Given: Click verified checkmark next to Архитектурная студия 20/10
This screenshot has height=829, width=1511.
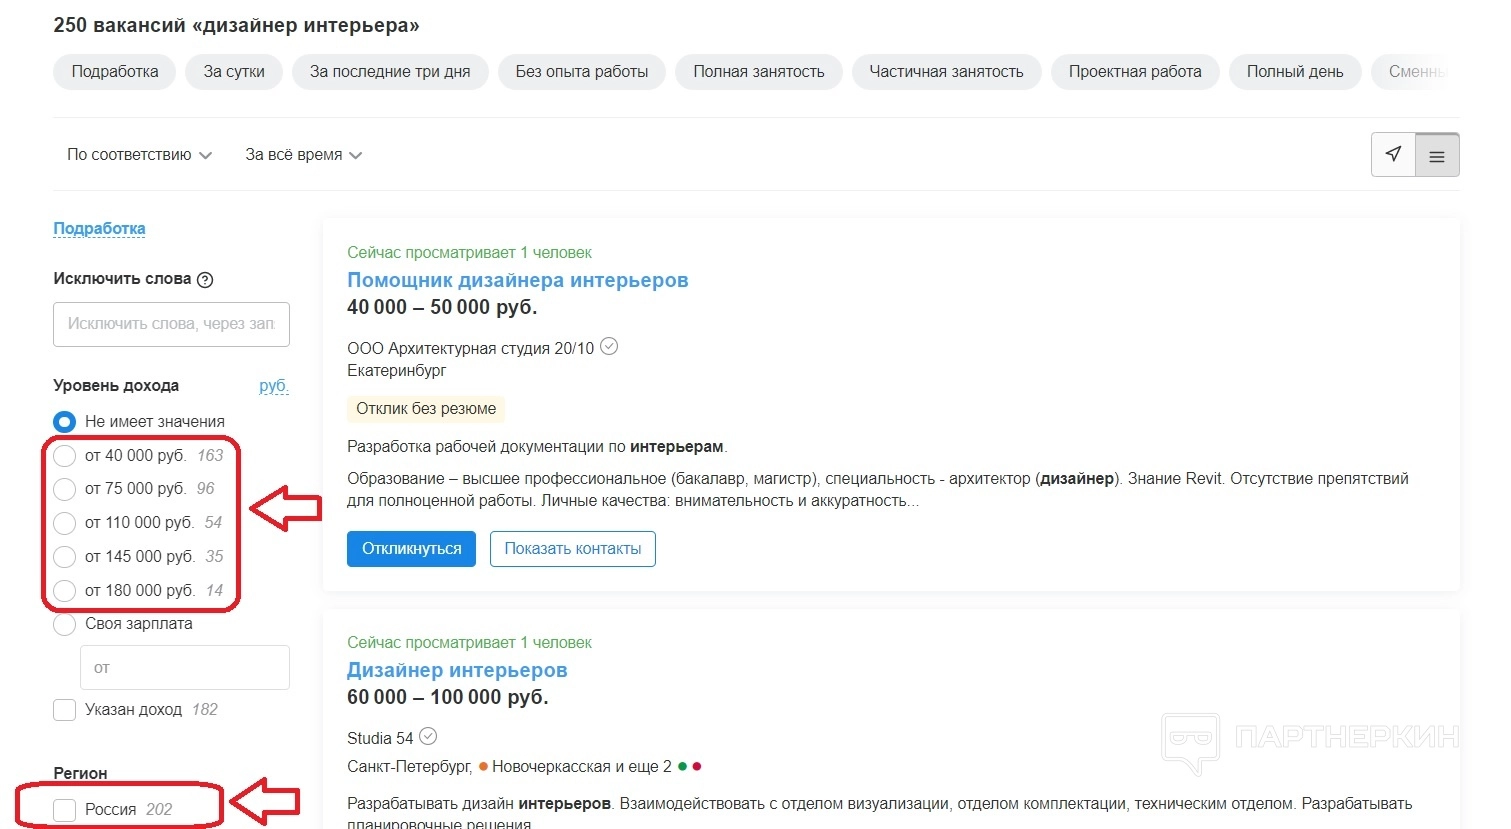Looking at the screenshot, I should [x=609, y=347].
